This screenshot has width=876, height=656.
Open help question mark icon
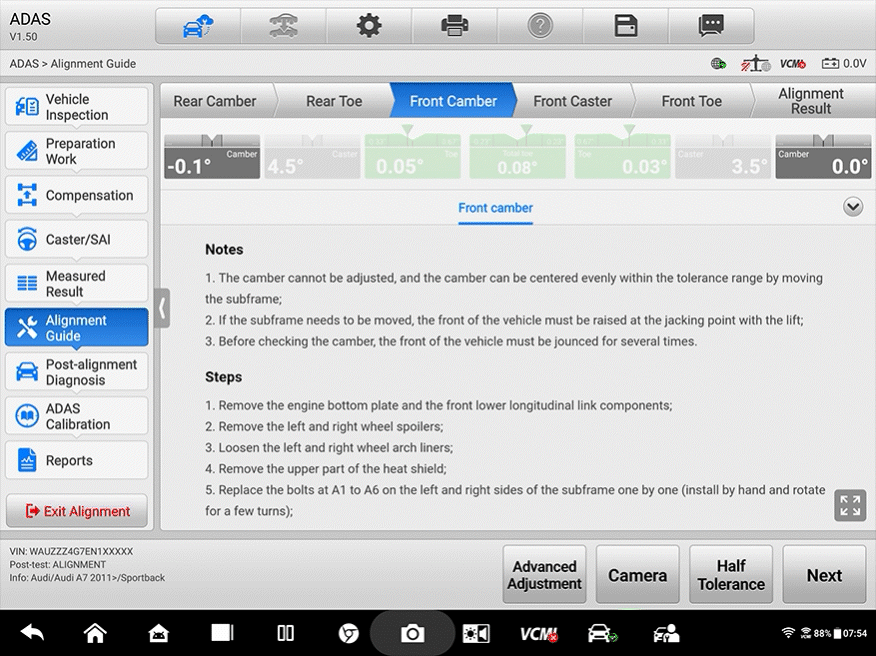(x=540, y=26)
